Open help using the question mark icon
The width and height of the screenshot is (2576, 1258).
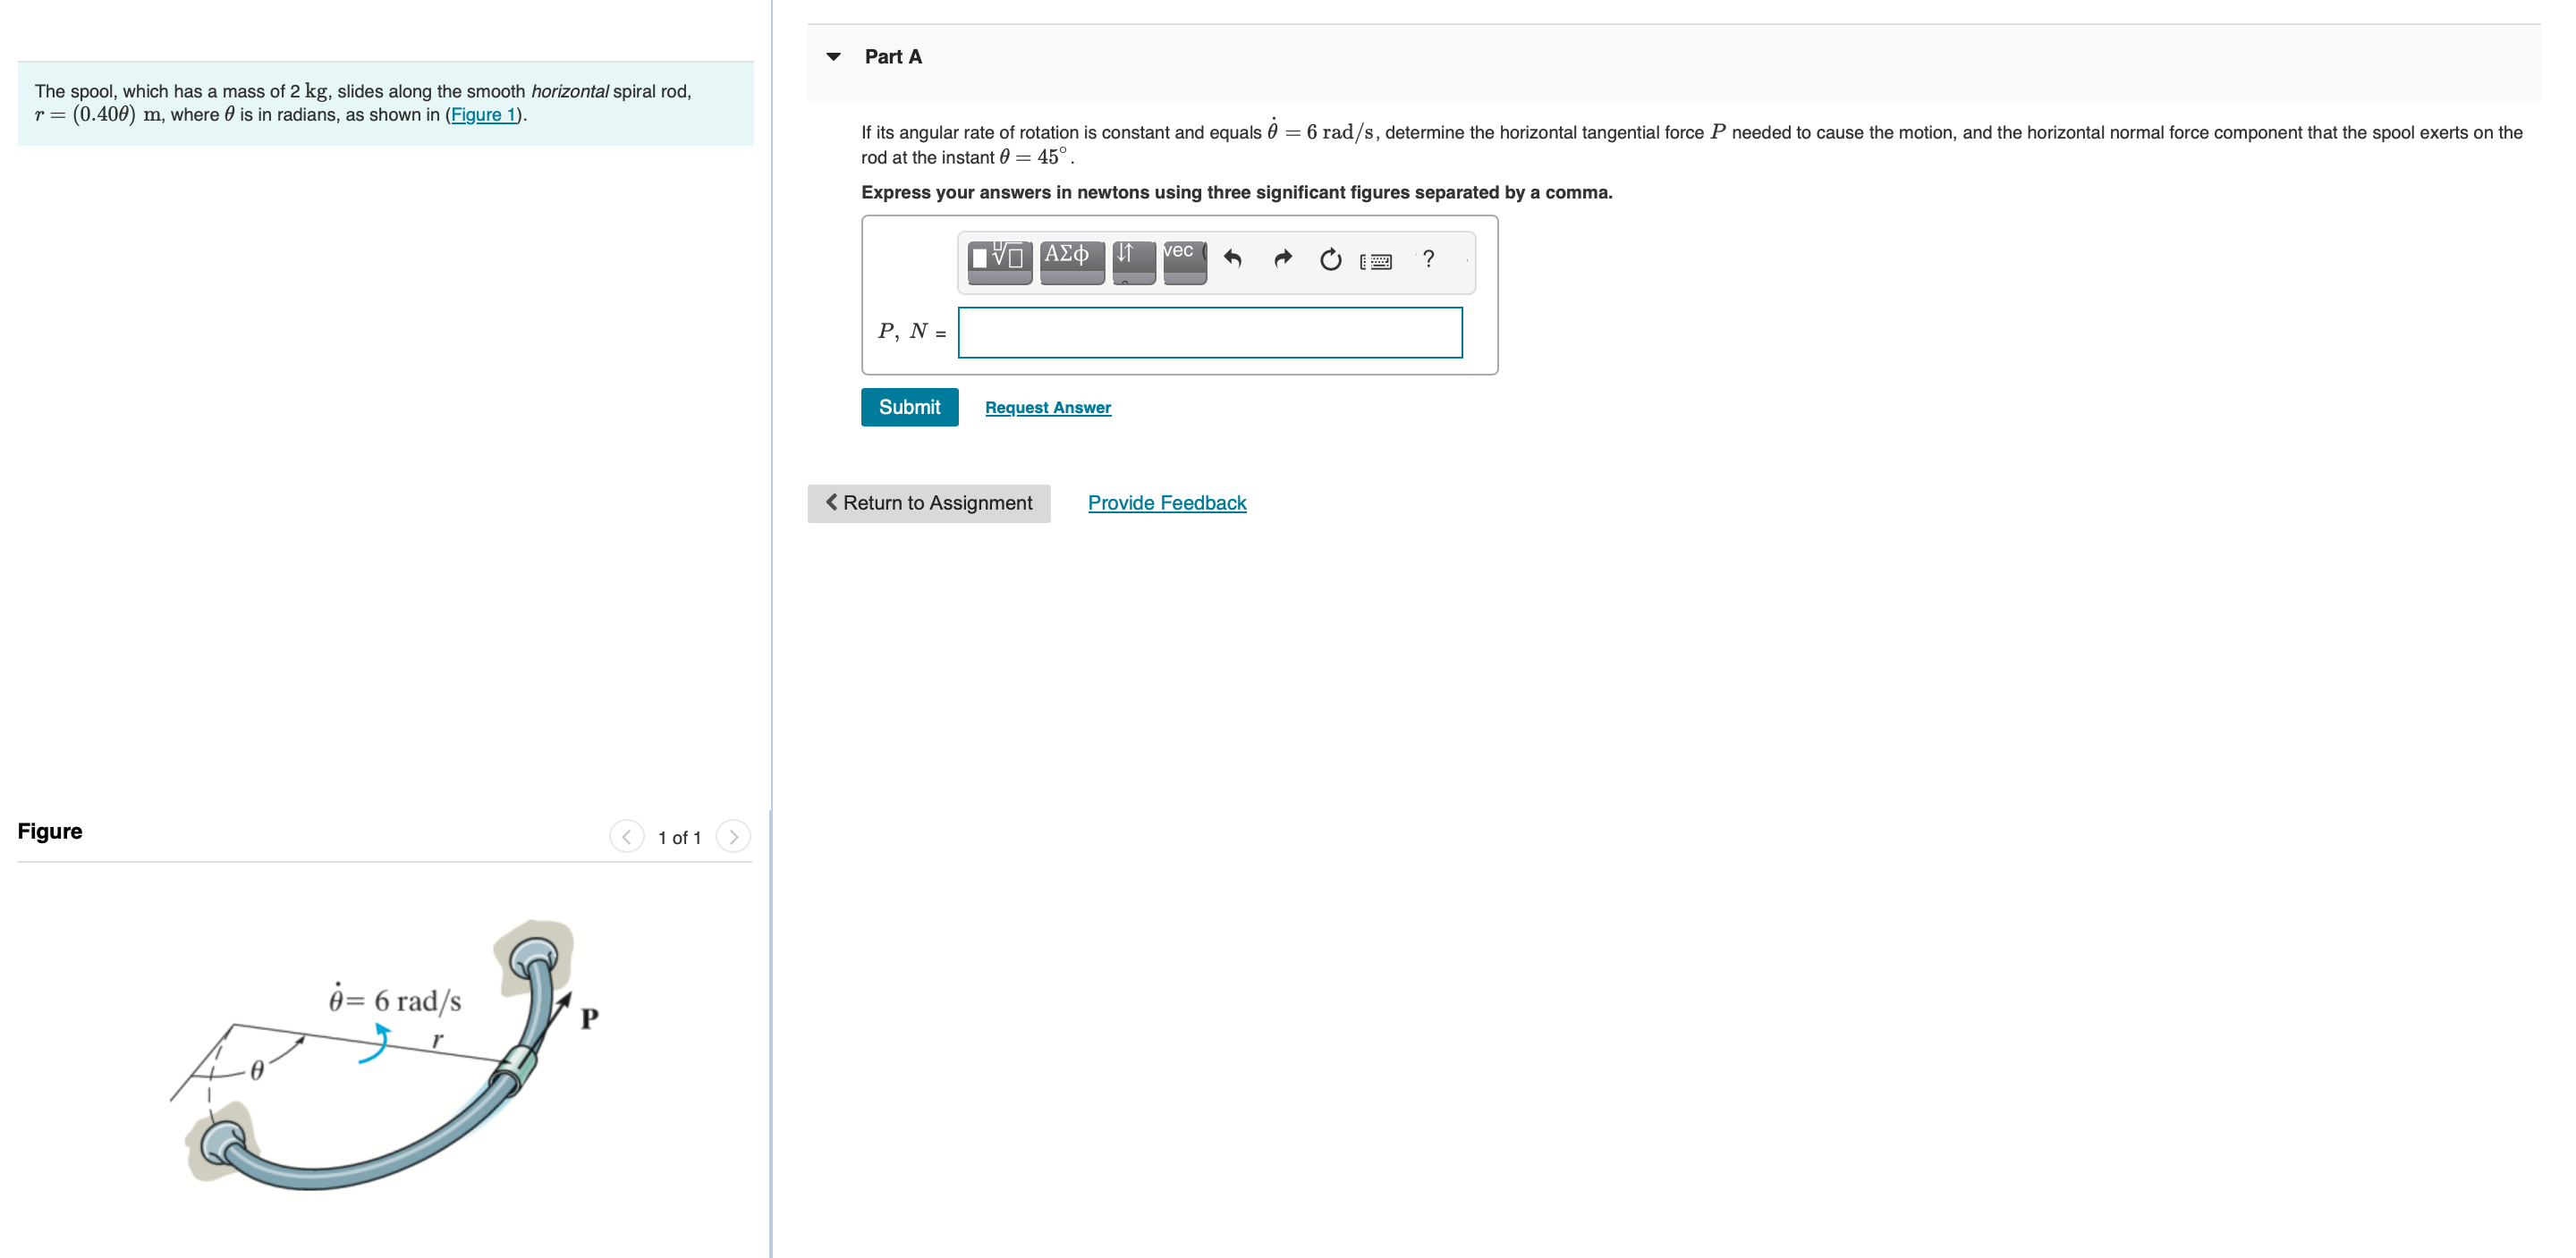click(x=1428, y=259)
